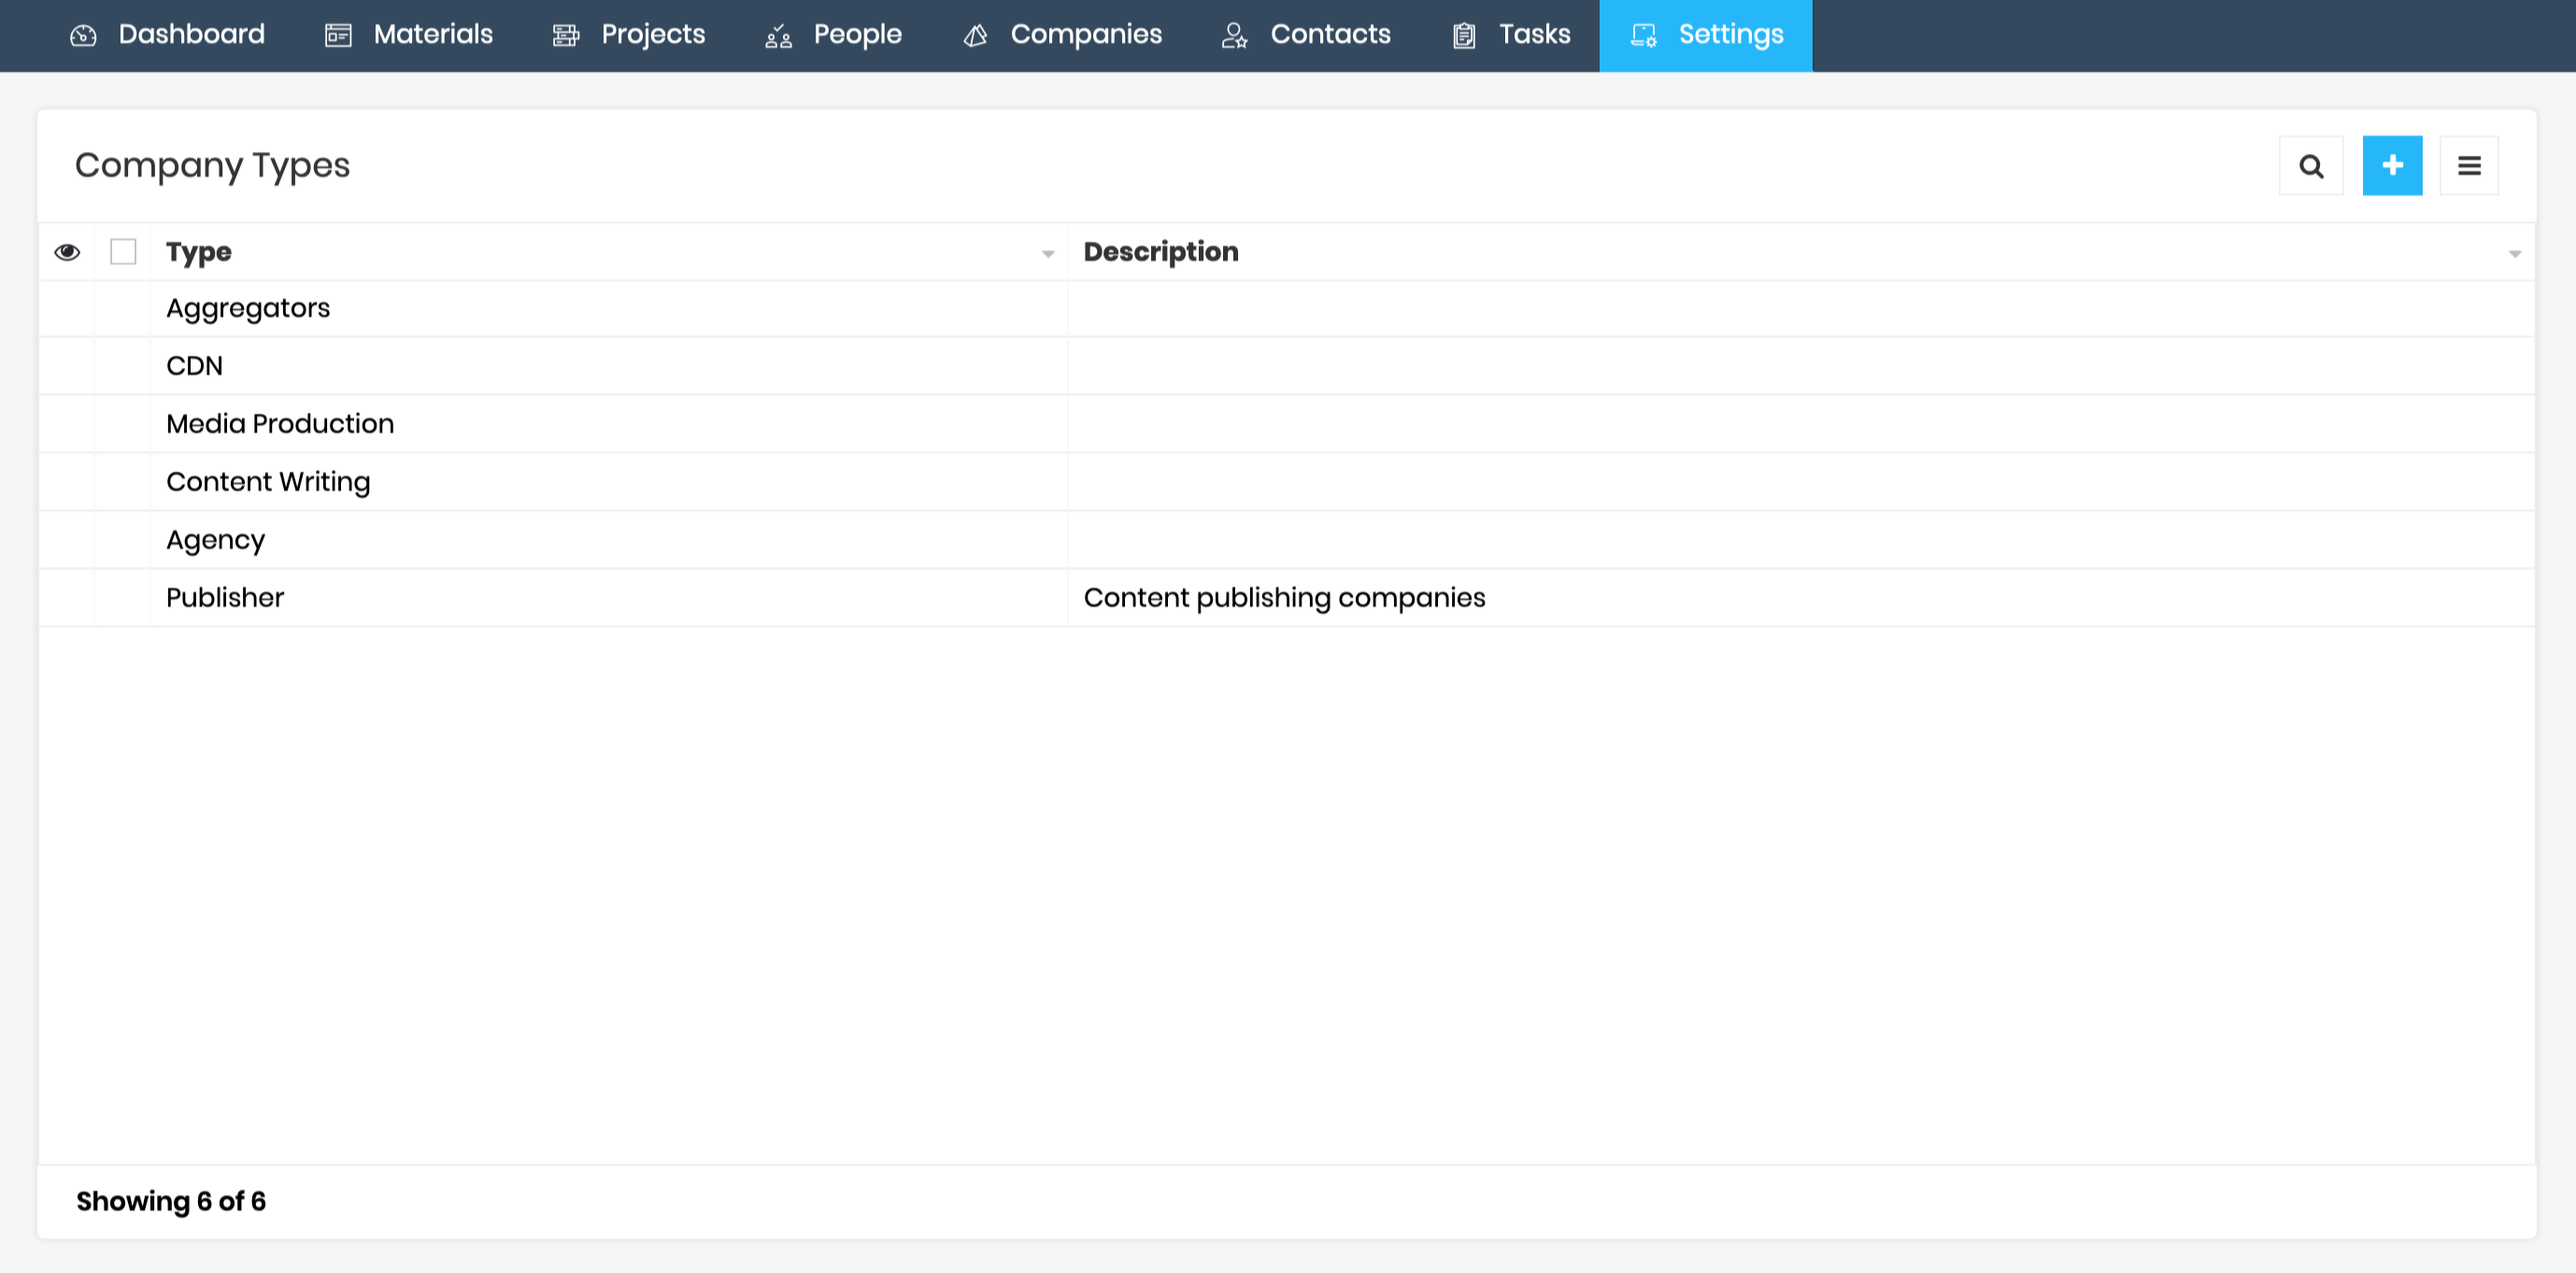Toggle column visibility eye icon

pyautogui.click(x=67, y=252)
